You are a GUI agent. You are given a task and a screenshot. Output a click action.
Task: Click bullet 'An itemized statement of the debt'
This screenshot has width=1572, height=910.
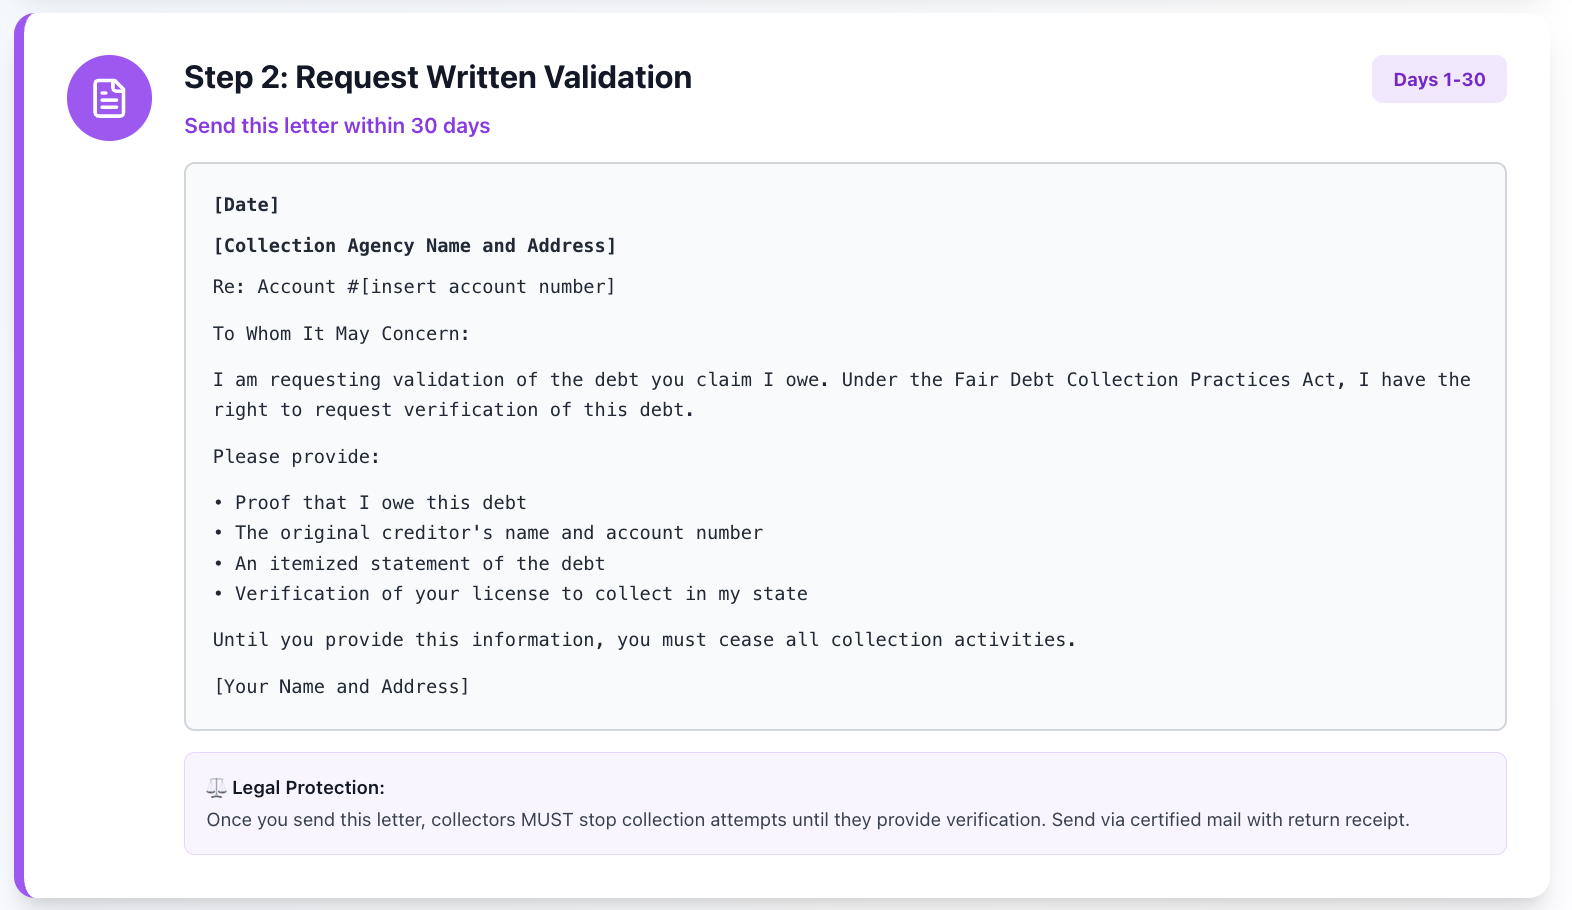[409, 564]
